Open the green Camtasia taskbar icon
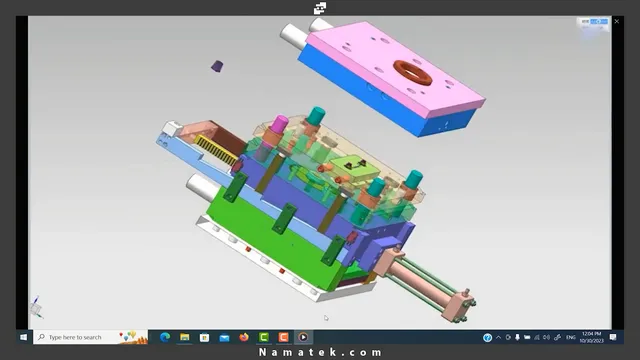The image size is (640, 360). click(264, 337)
